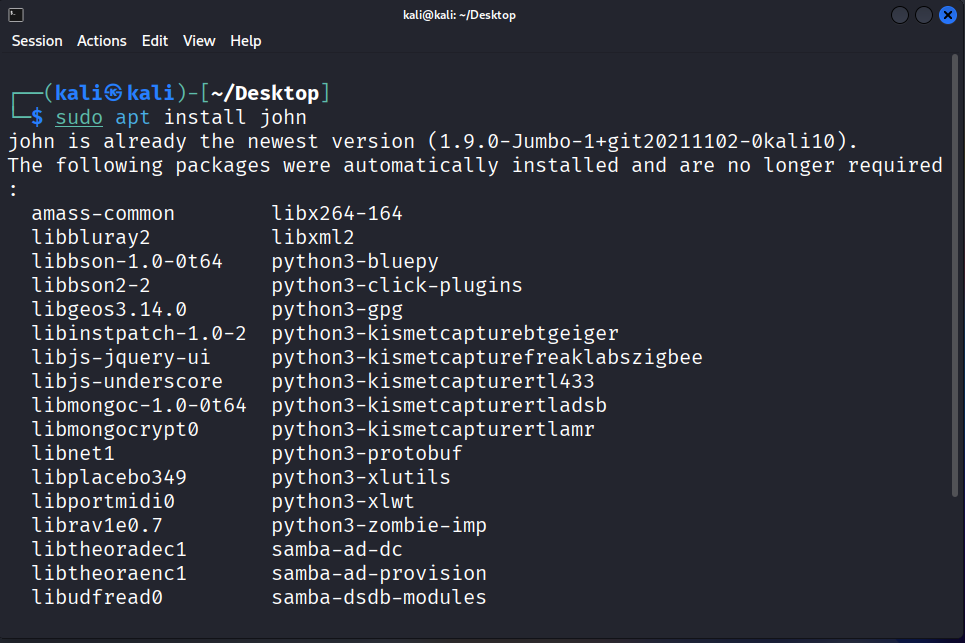Click the terminal icon in title bar
Viewport: 965px width, 643px height.
(16, 15)
